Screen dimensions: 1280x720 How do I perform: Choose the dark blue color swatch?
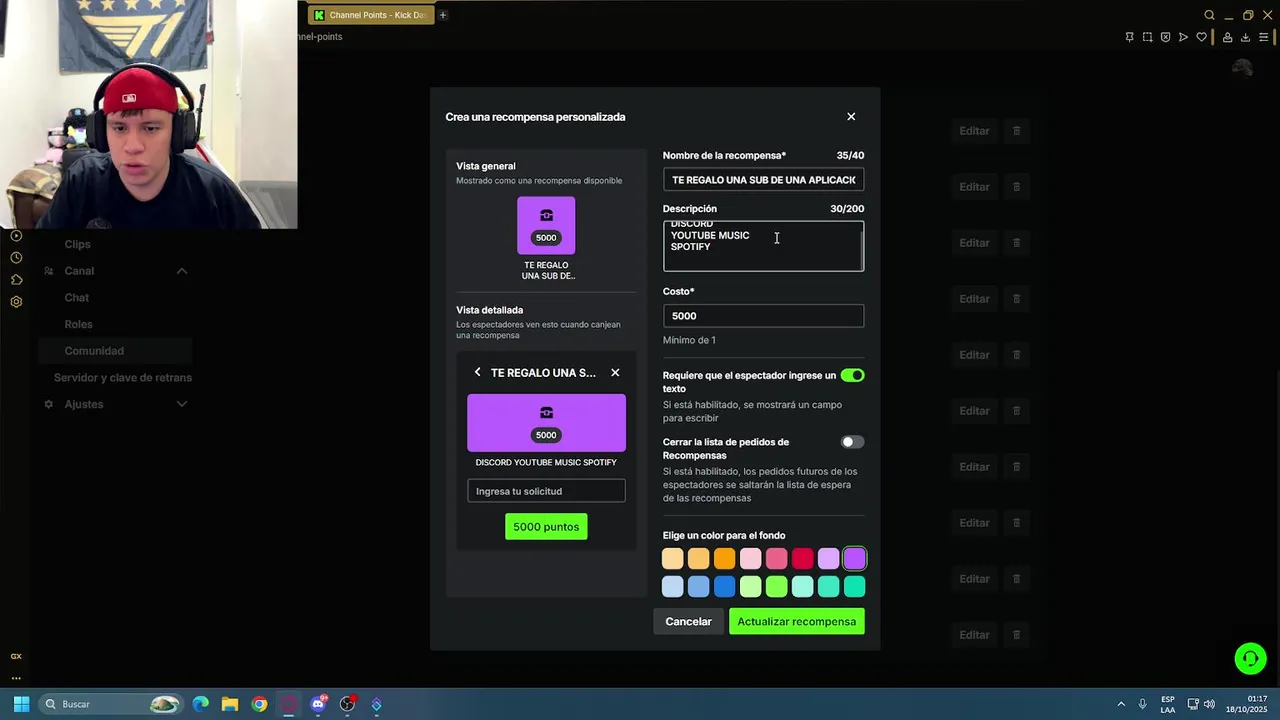pos(724,587)
